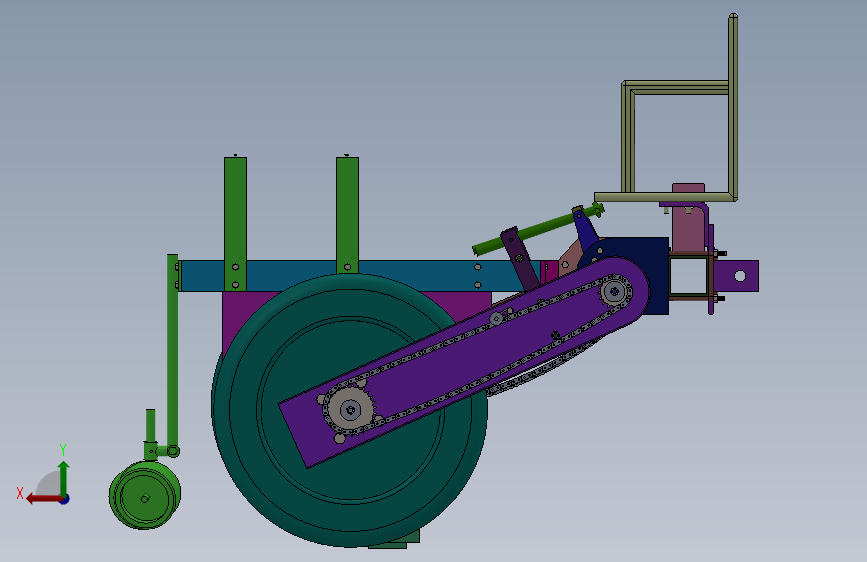Click the hole in the purple hitch bracket
The height and width of the screenshot is (562, 867).
pyautogui.click(x=740, y=275)
